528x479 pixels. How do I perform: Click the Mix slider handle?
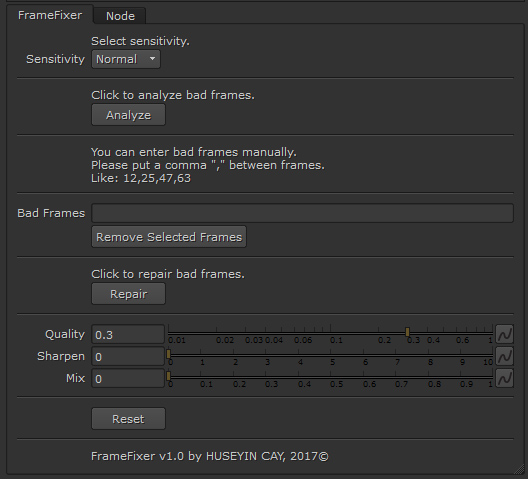coord(169,376)
